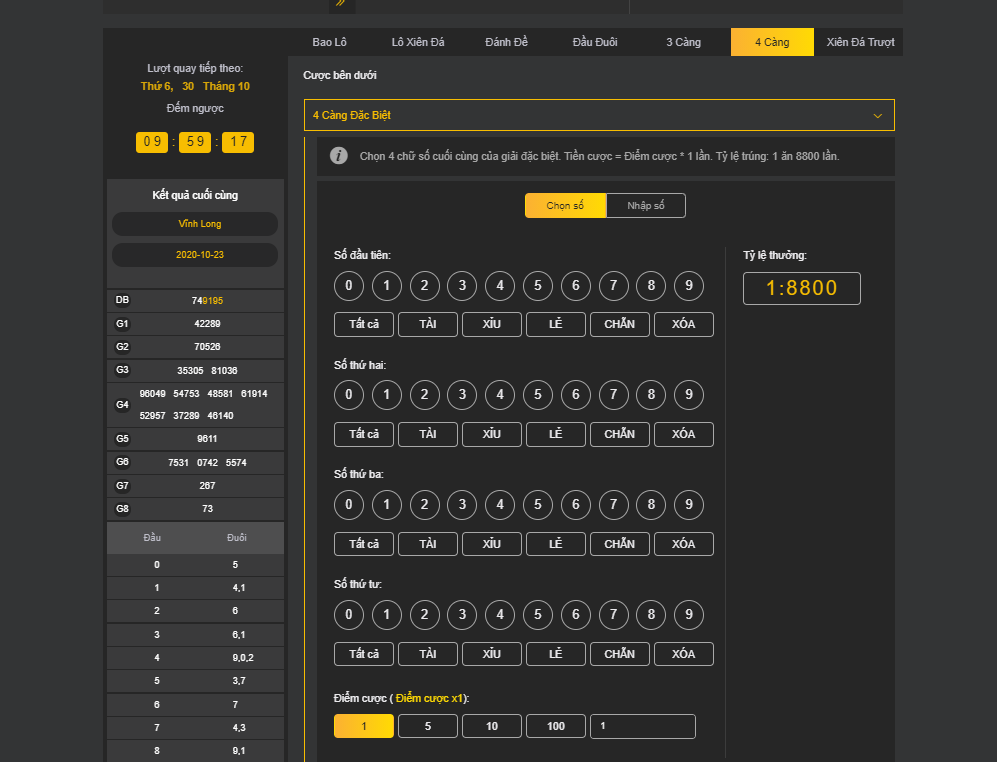Set bet points to 100

tap(555, 726)
